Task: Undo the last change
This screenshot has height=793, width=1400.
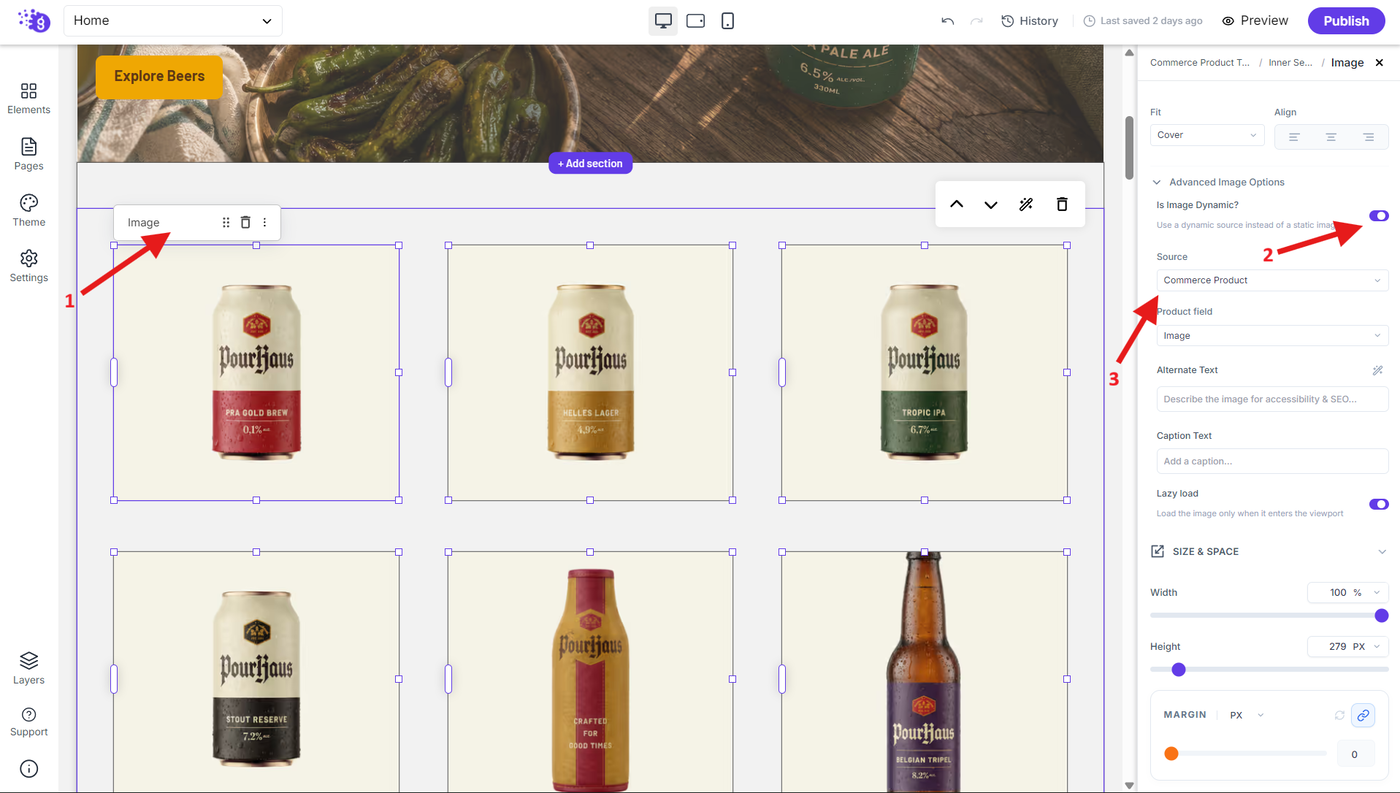Action: point(947,21)
